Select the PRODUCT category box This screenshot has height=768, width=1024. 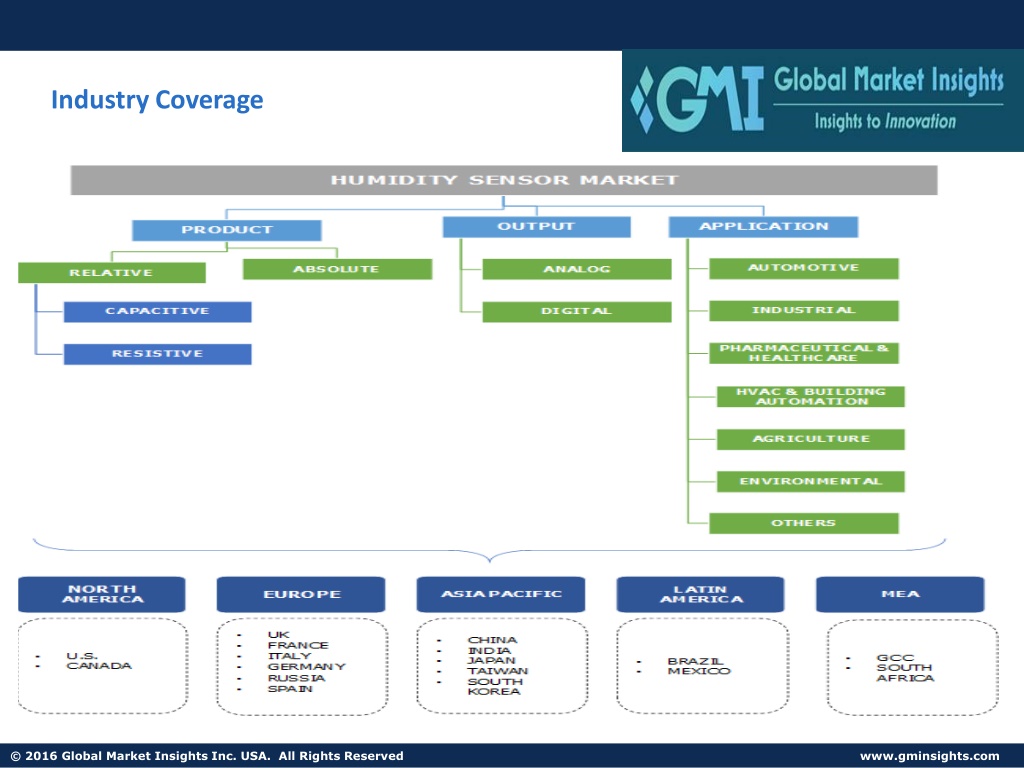227,230
